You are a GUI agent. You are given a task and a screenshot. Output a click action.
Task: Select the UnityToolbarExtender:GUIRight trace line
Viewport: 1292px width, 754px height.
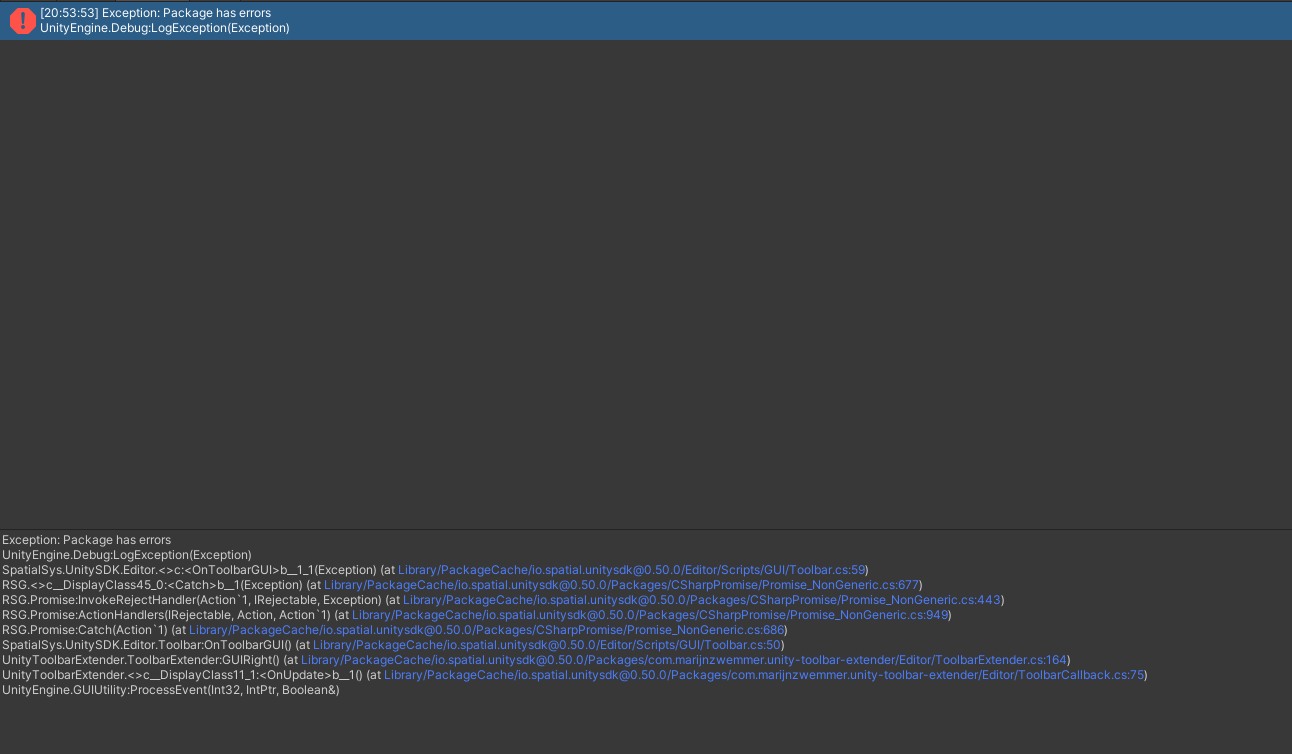[x=140, y=659]
